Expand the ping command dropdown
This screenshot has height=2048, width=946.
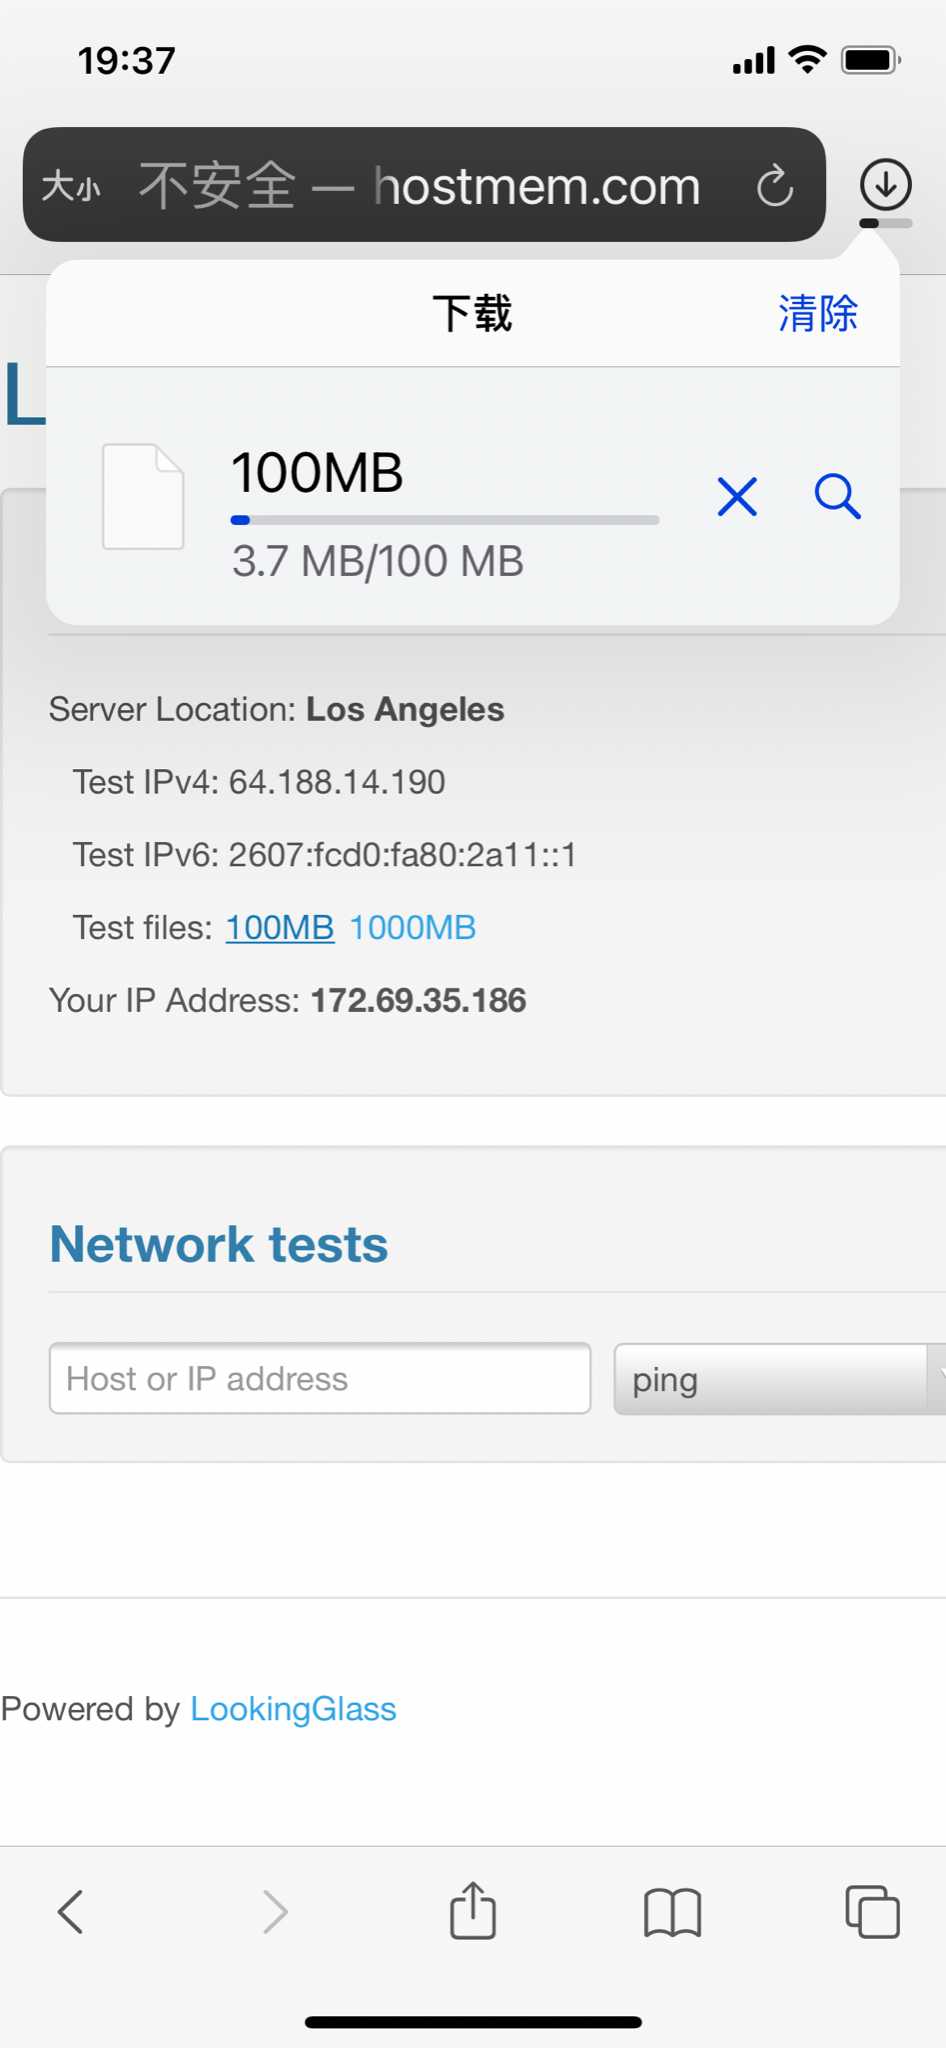tap(778, 1380)
